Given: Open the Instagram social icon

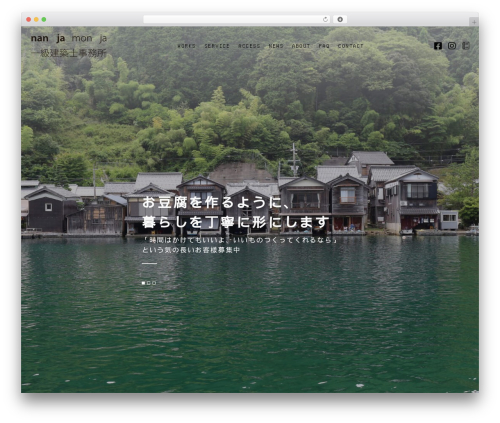Looking at the screenshot, I should tap(452, 46).
